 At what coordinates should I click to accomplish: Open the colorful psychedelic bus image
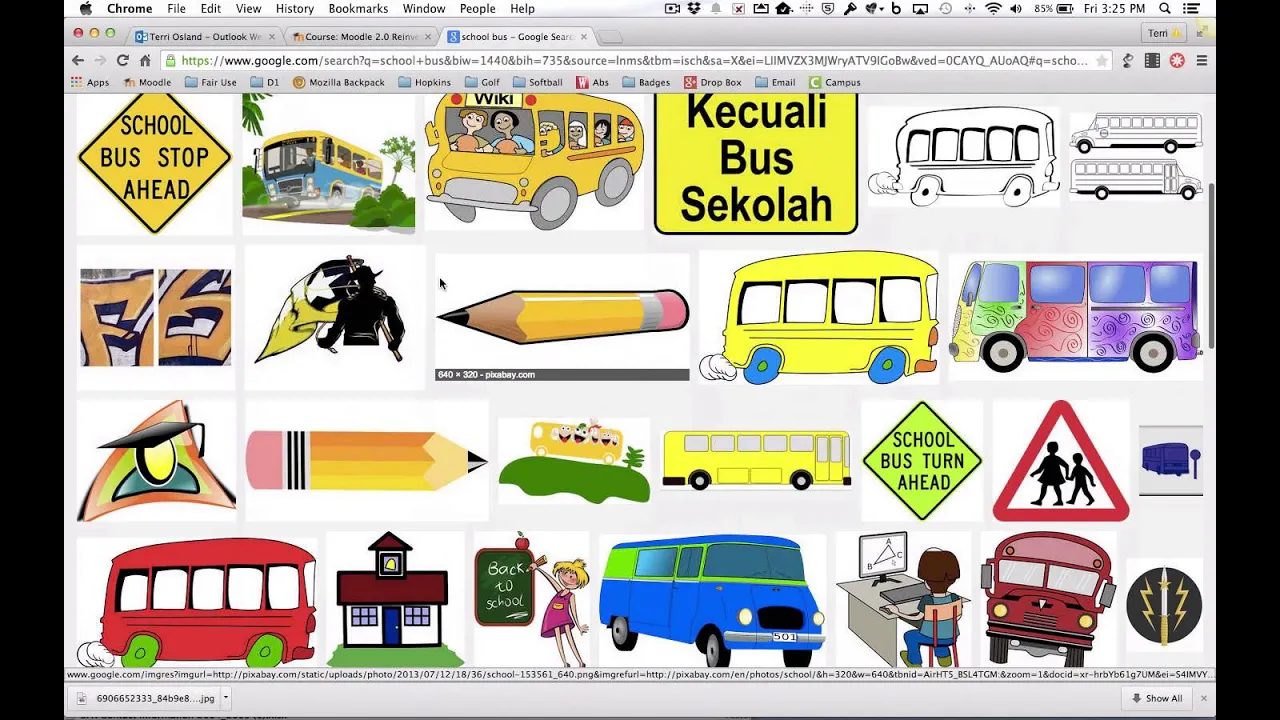click(x=1075, y=317)
